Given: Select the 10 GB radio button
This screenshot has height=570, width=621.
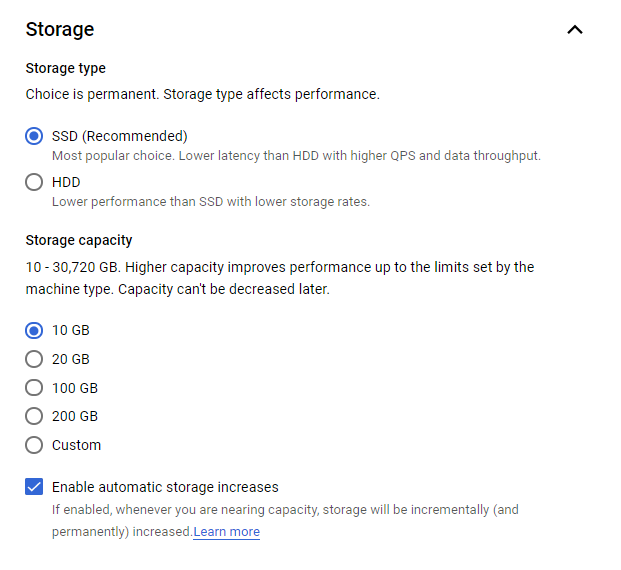Looking at the screenshot, I should (x=34, y=330).
